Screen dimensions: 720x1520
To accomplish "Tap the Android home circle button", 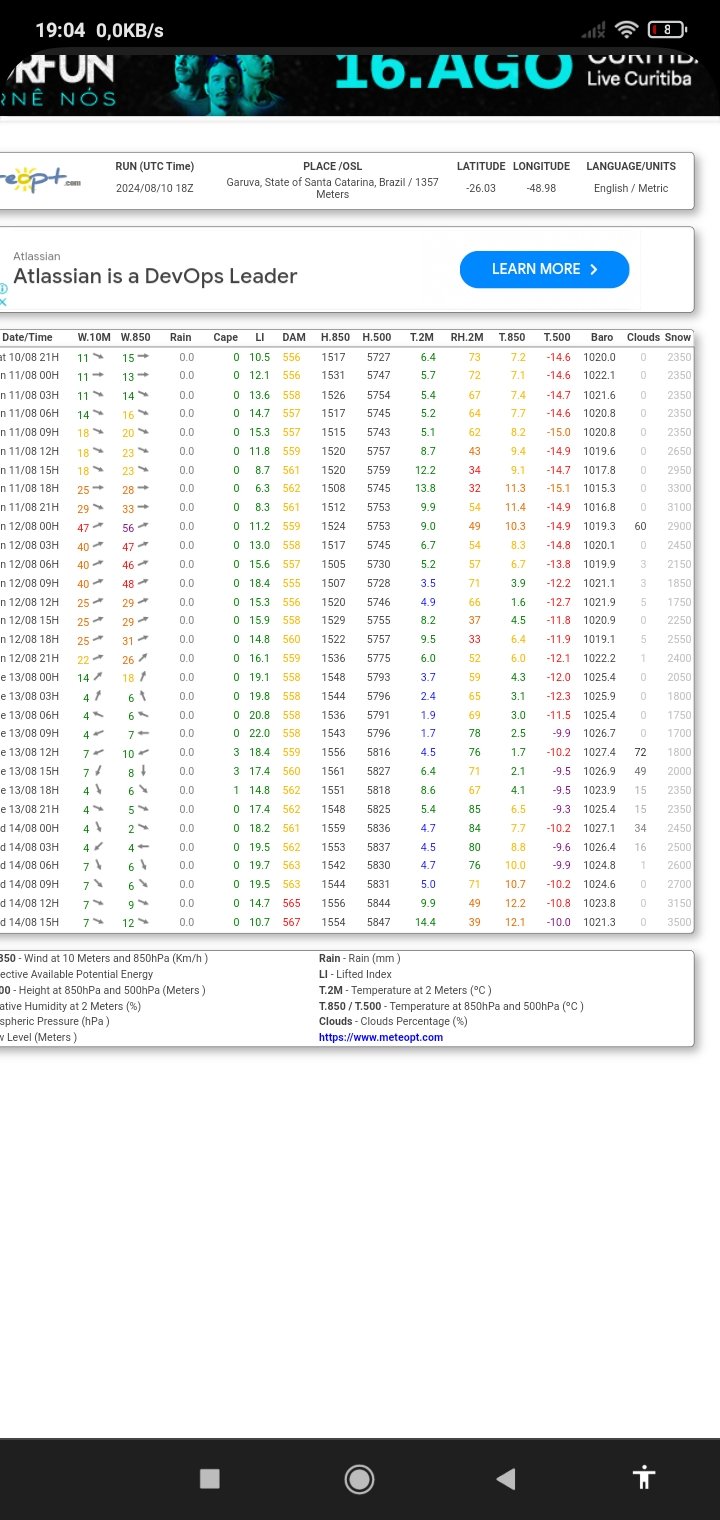I will 359,1479.
